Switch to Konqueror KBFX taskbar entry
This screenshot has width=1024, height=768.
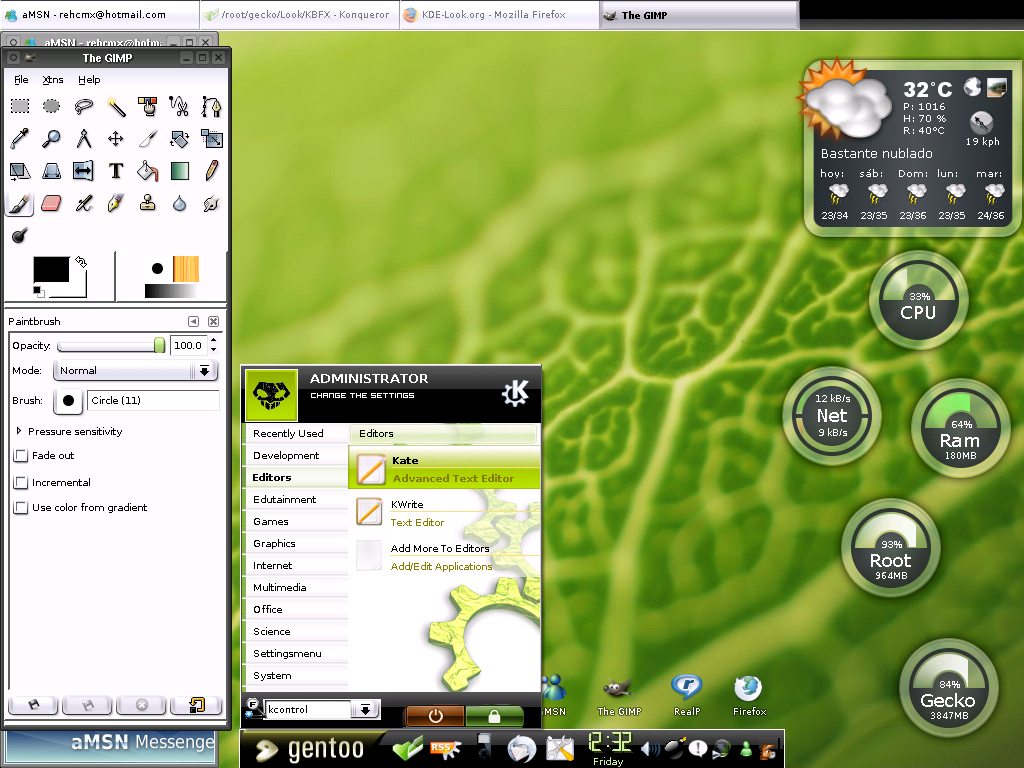pyautogui.click(x=299, y=14)
